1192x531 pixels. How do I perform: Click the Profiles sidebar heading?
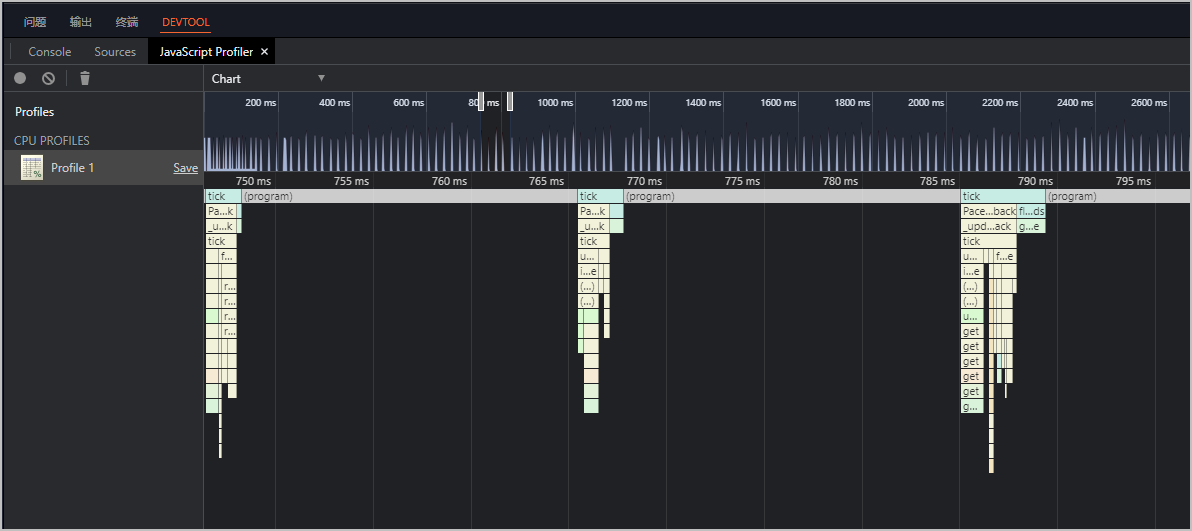(34, 112)
